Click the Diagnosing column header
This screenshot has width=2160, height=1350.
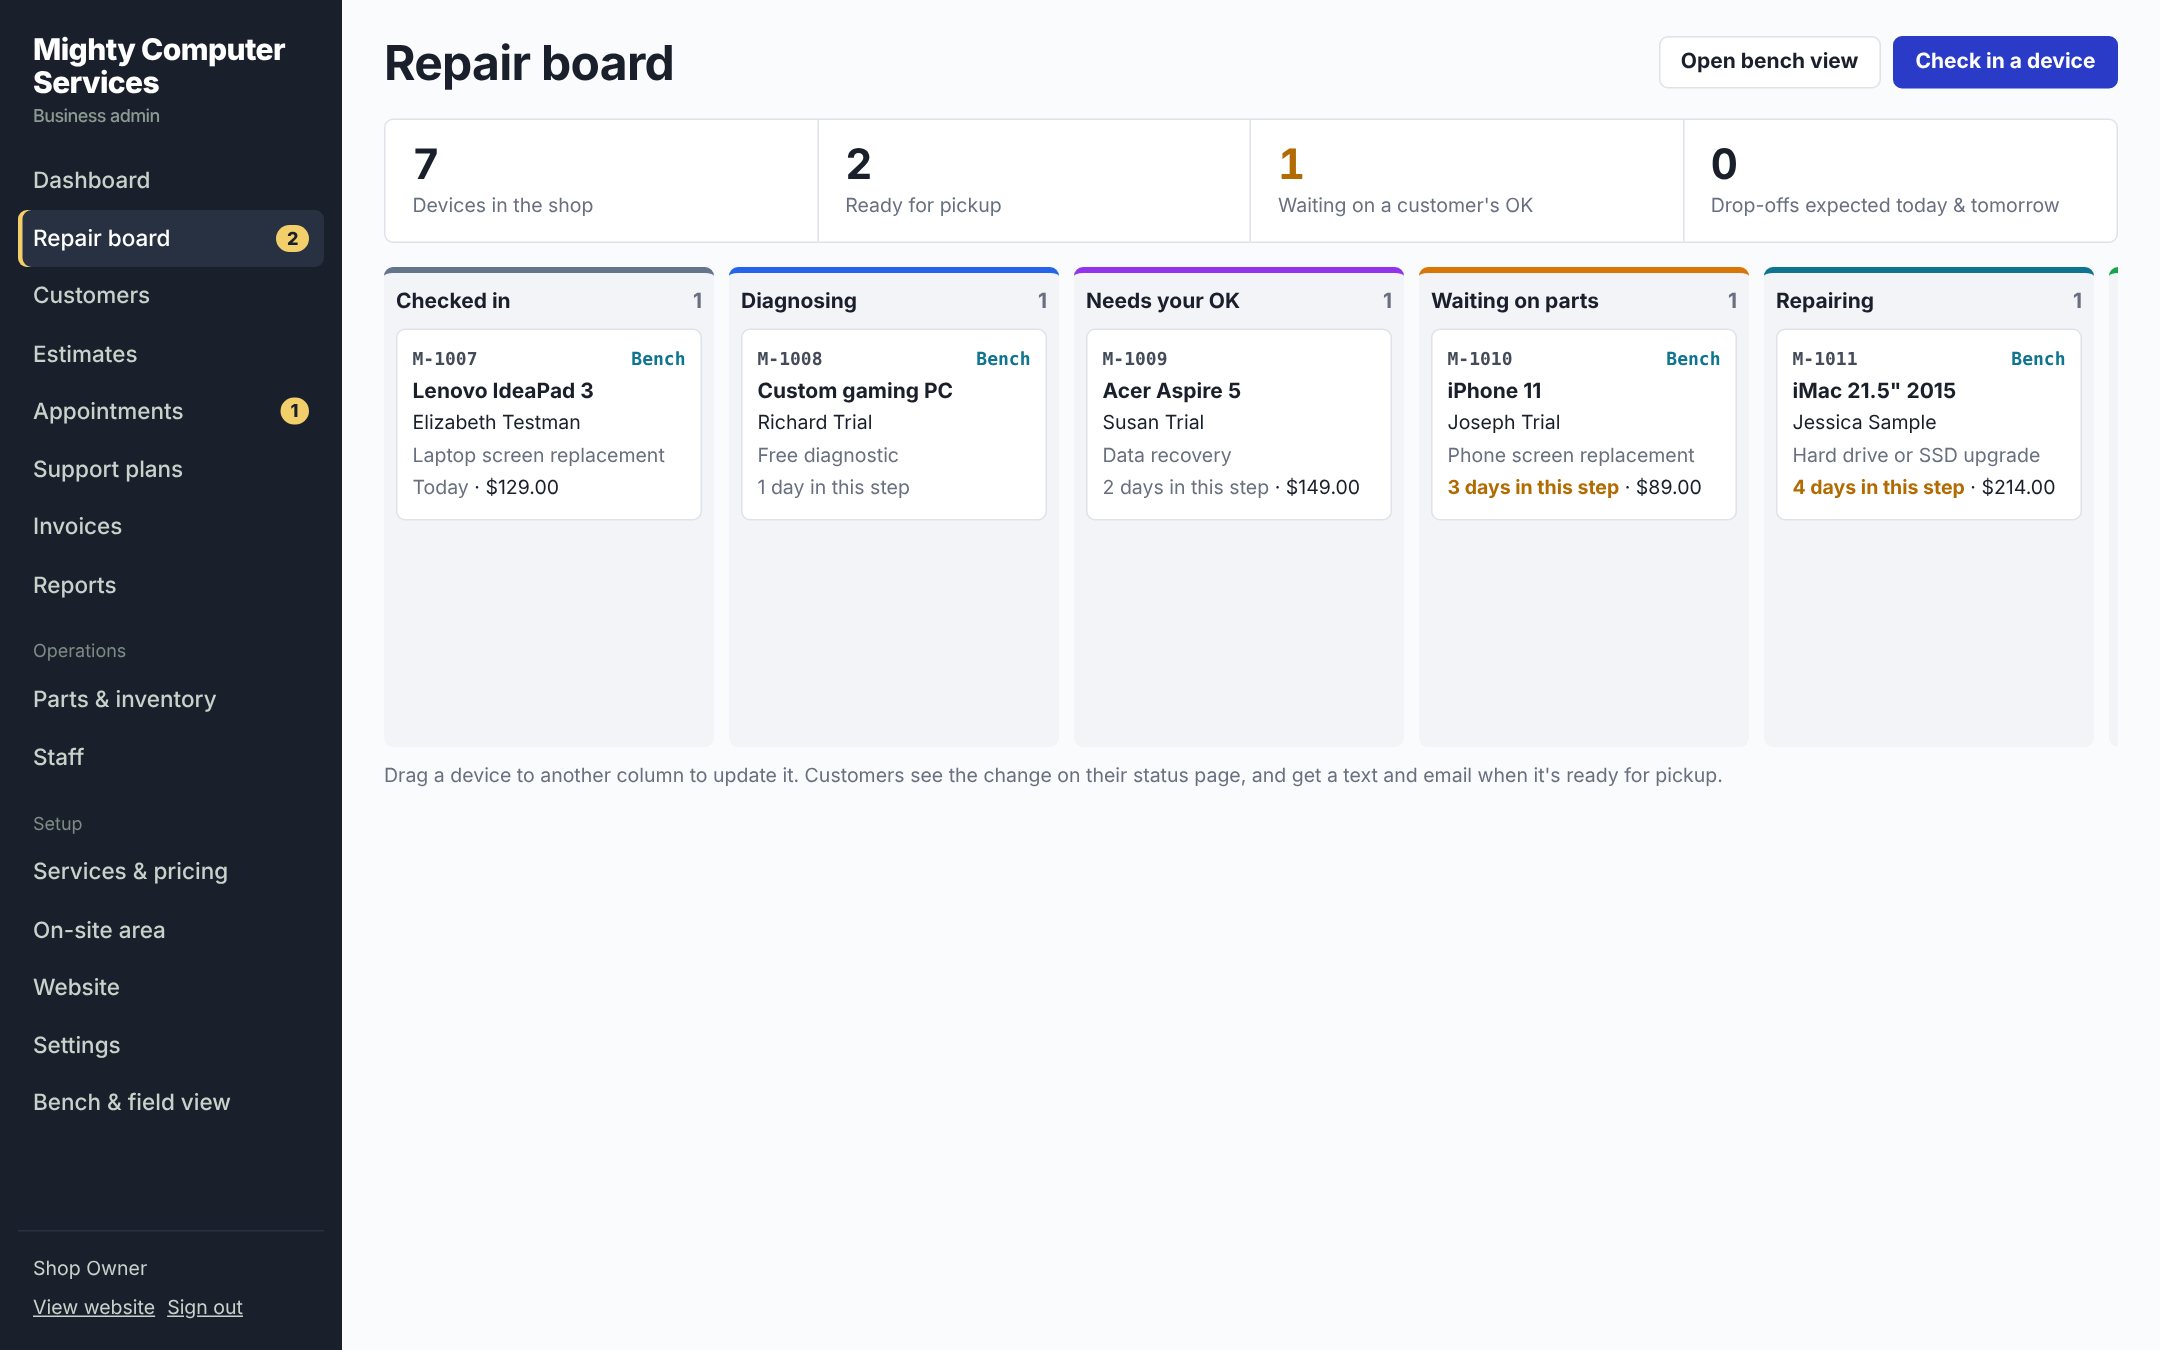click(x=894, y=300)
